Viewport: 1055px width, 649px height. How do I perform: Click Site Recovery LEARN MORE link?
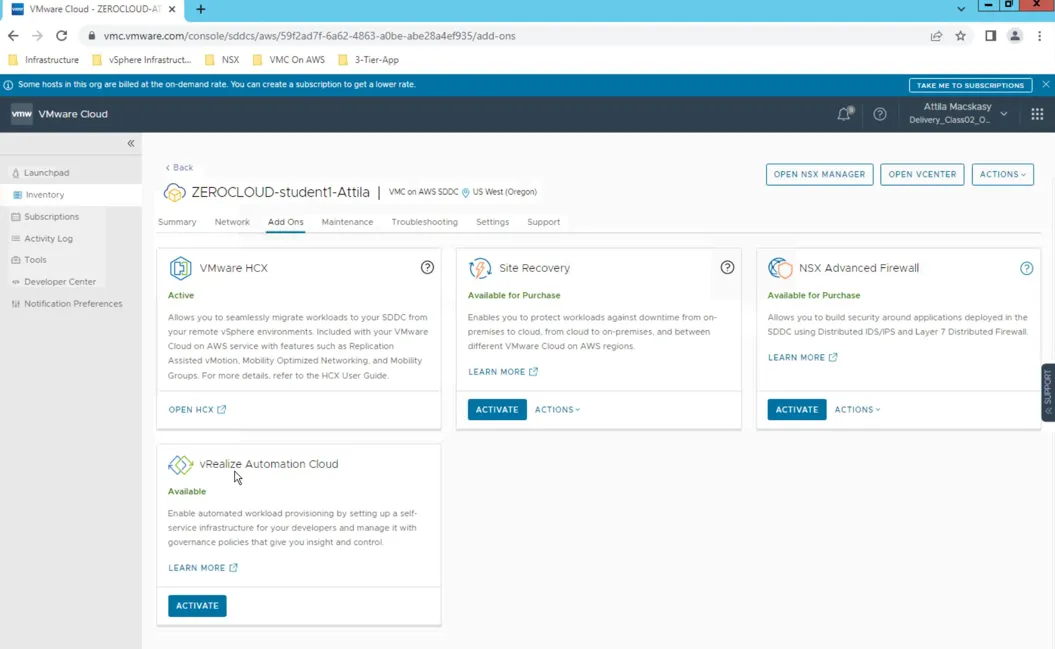point(503,372)
